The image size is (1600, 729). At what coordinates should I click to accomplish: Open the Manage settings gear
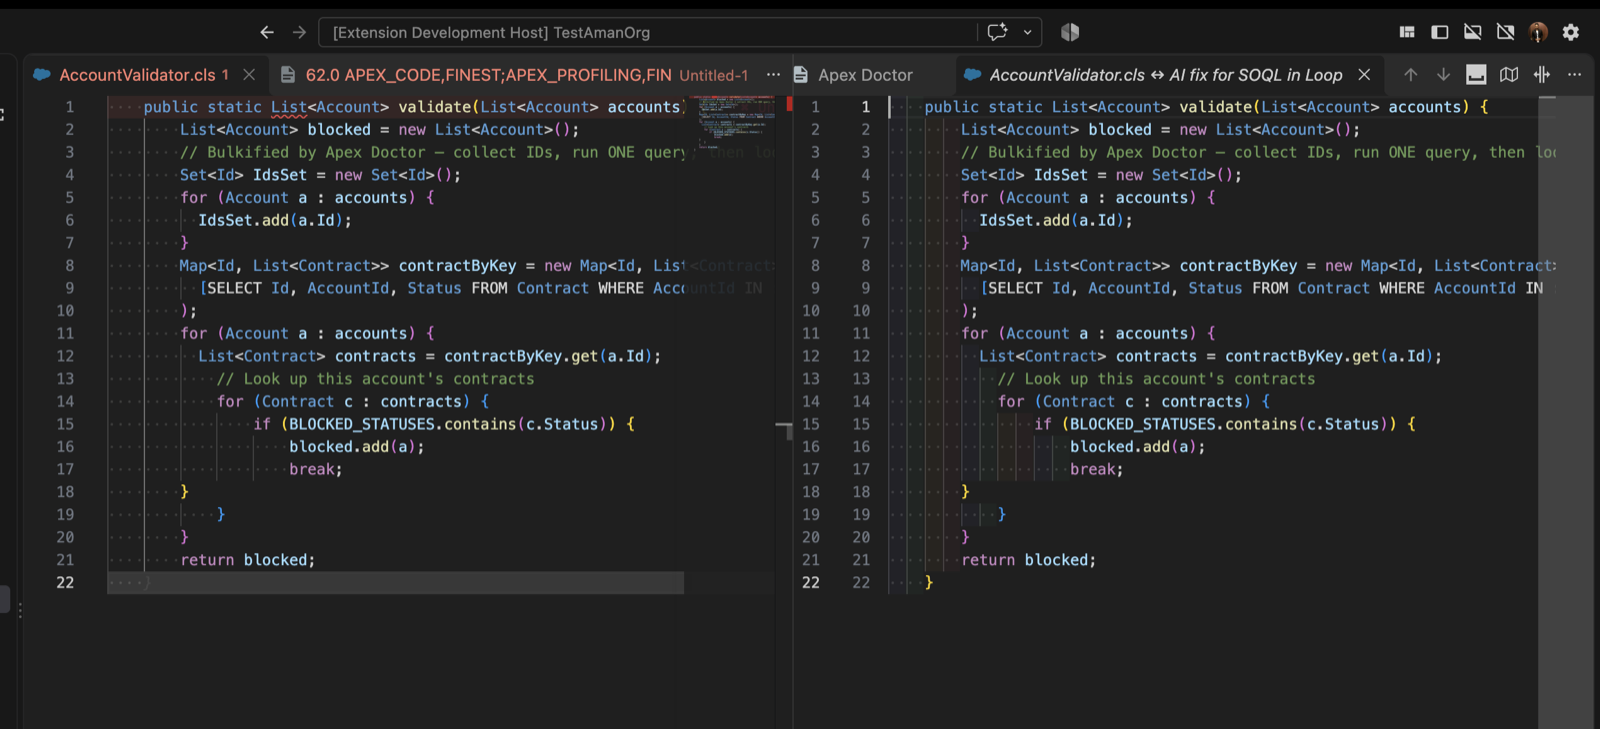[1571, 32]
